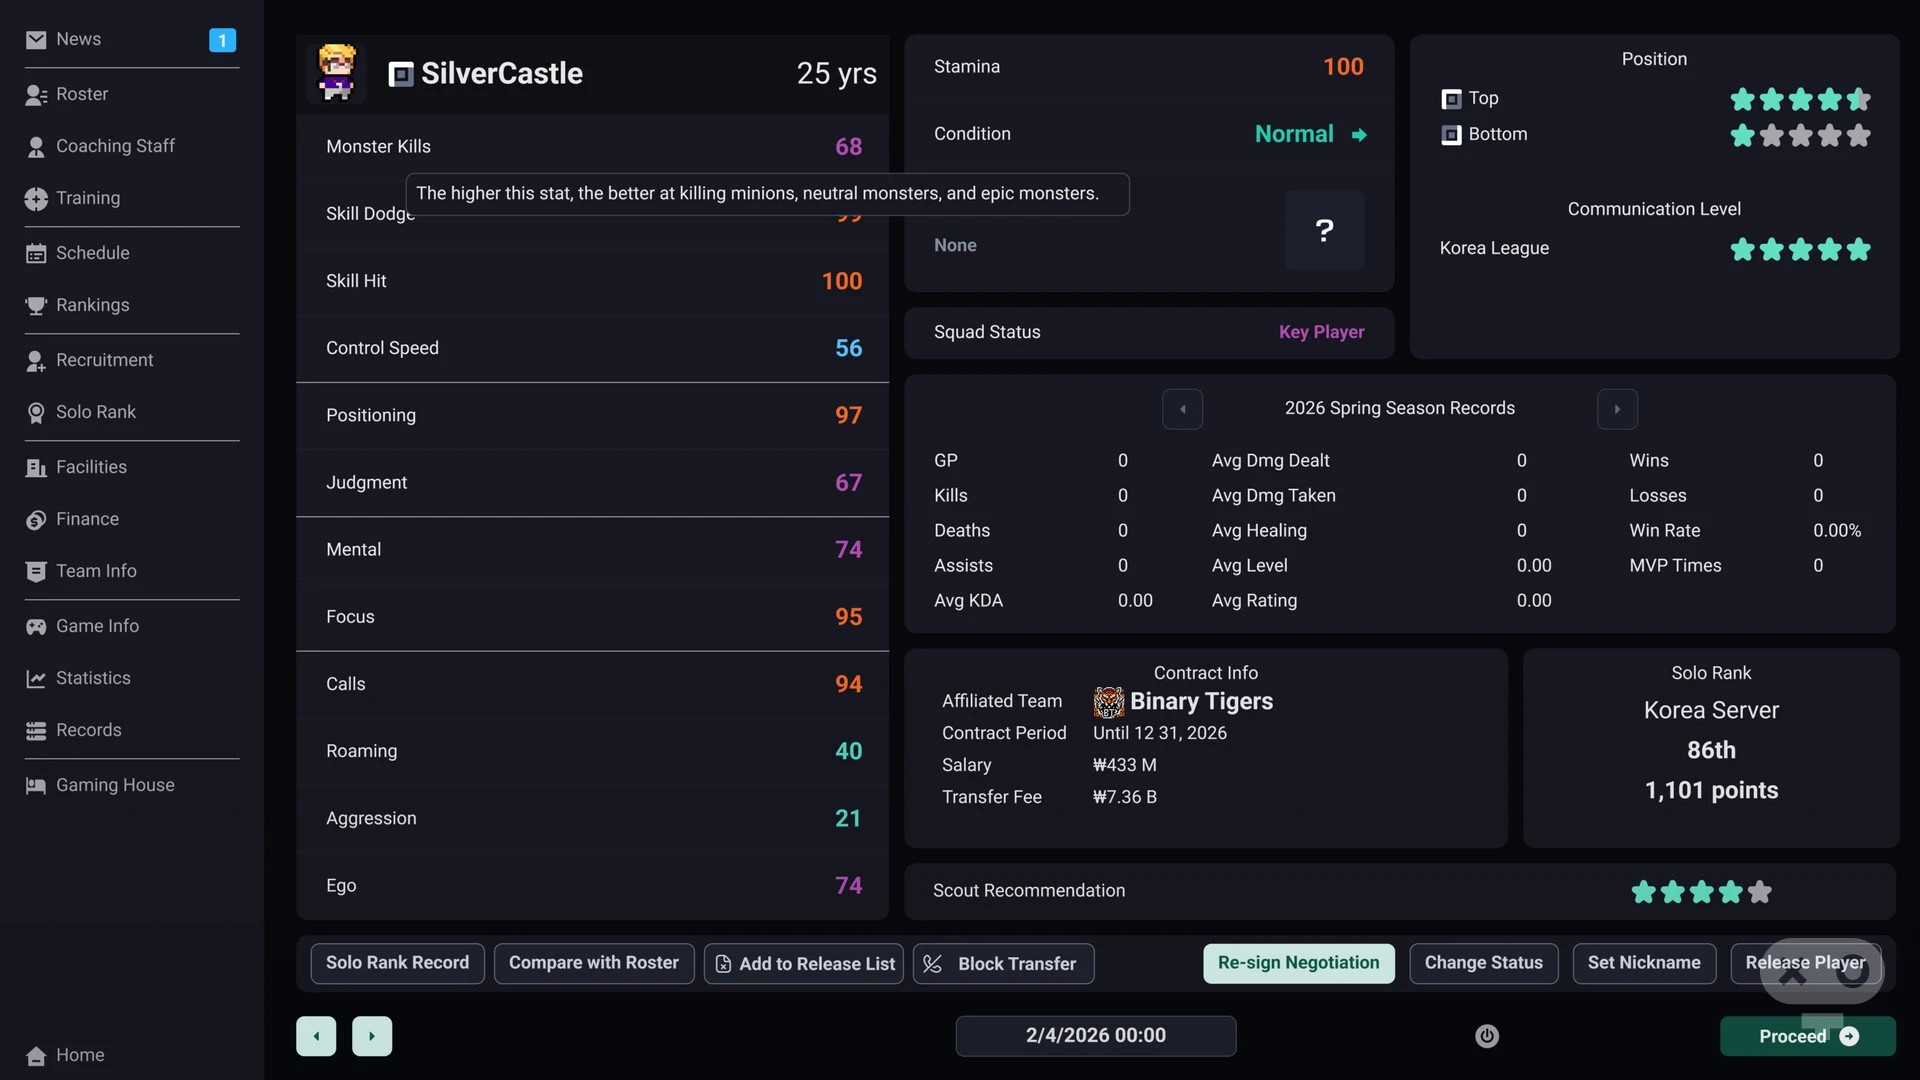Click the power icon near the date

[x=1487, y=1036]
